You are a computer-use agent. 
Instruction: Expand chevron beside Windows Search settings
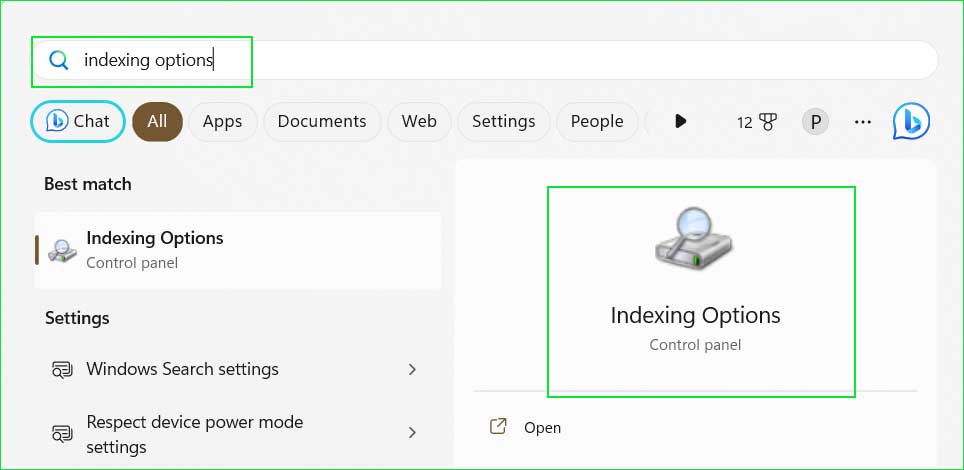[413, 369]
